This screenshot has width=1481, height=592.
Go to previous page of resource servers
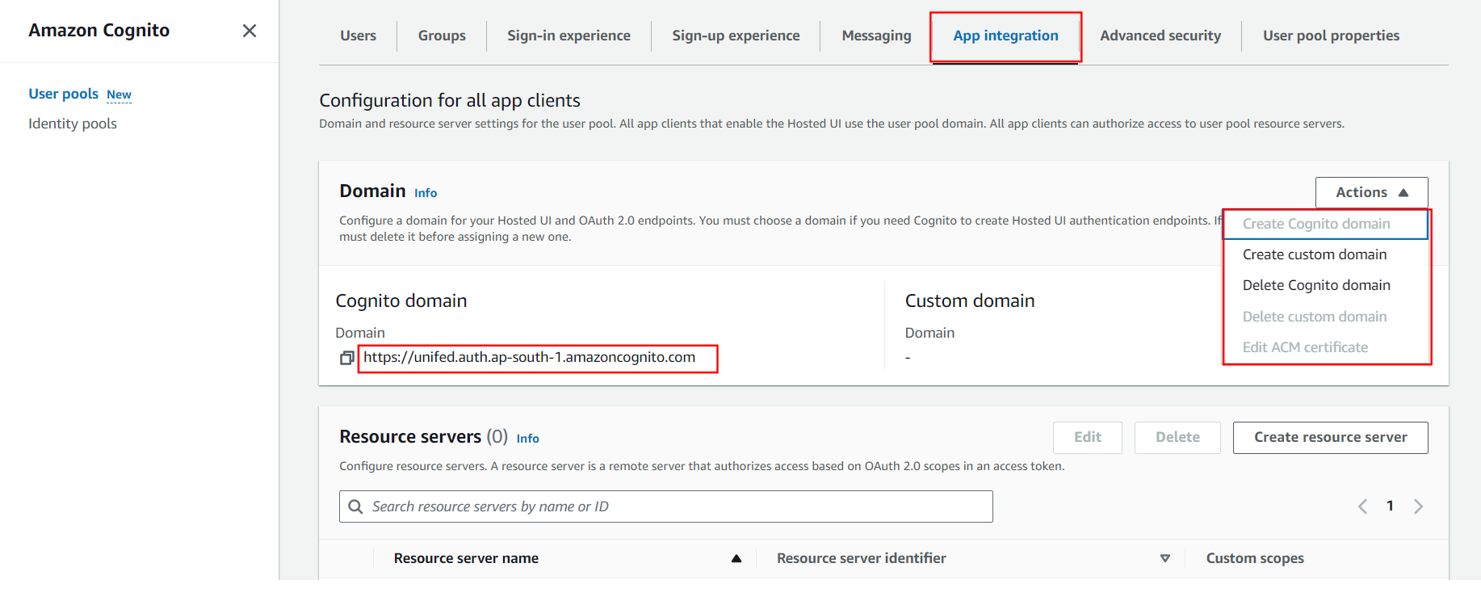pos(1362,507)
